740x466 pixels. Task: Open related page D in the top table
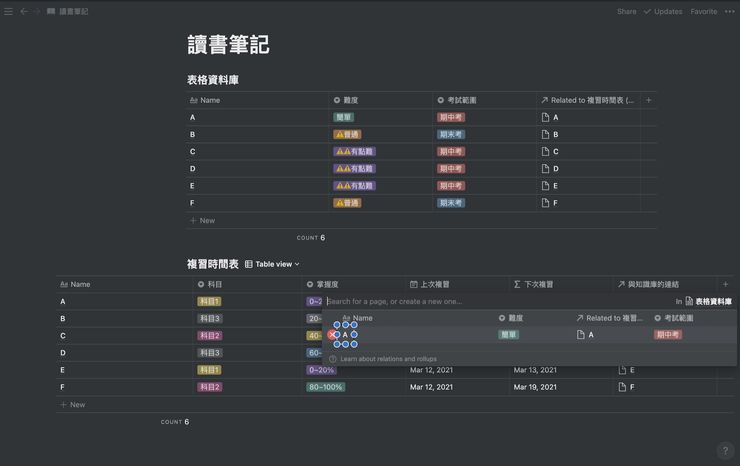coord(550,169)
